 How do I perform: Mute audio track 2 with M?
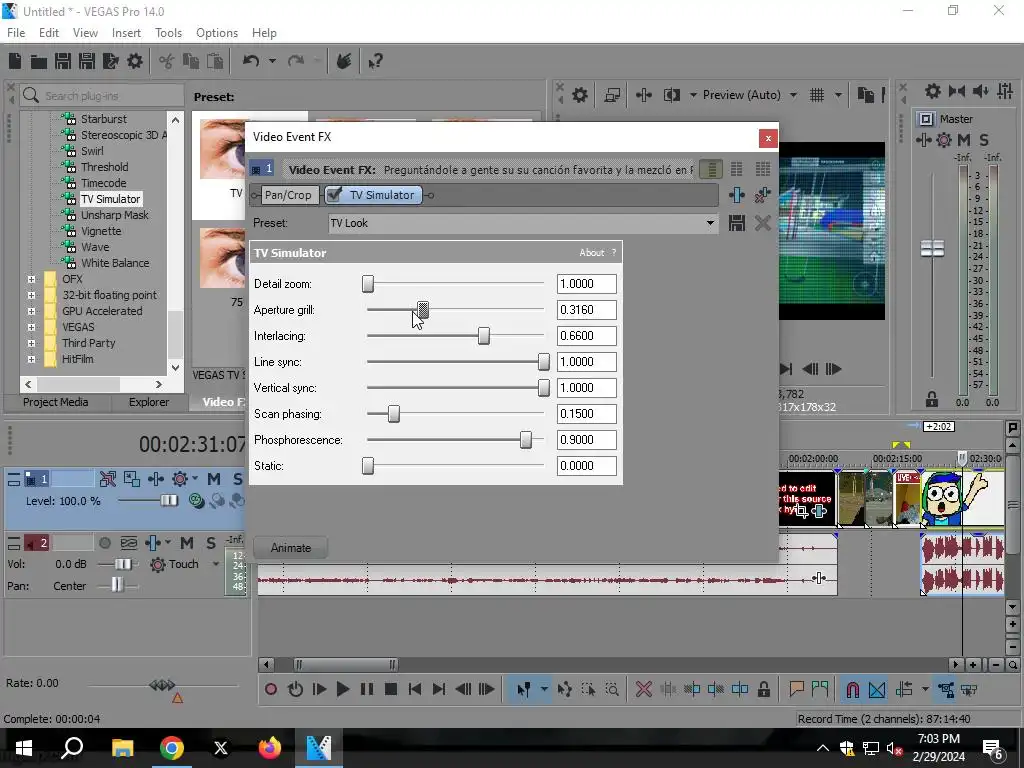[x=187, y=543]
